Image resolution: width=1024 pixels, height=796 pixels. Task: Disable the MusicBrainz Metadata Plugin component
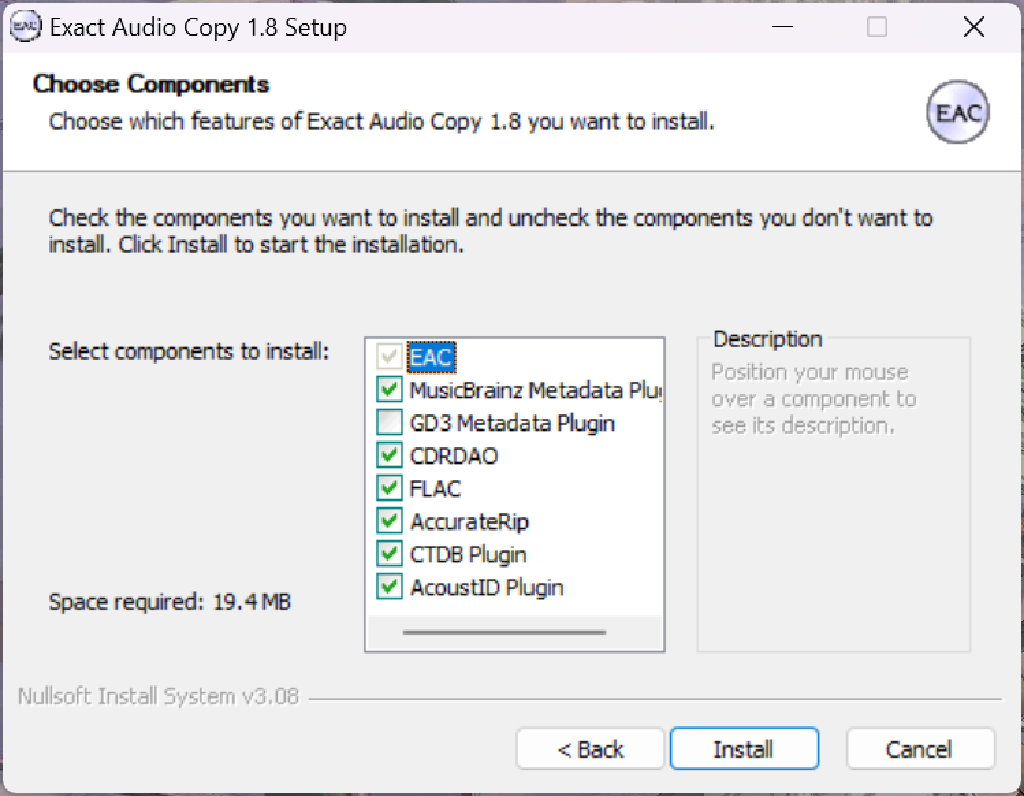click(389, 389)
